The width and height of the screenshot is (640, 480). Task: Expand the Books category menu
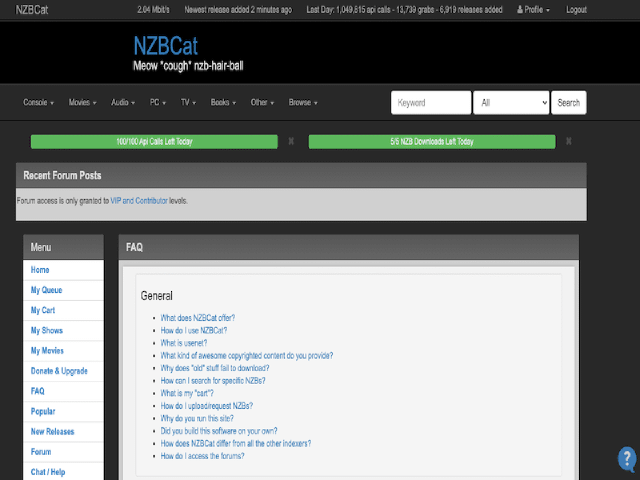(223, 102)
